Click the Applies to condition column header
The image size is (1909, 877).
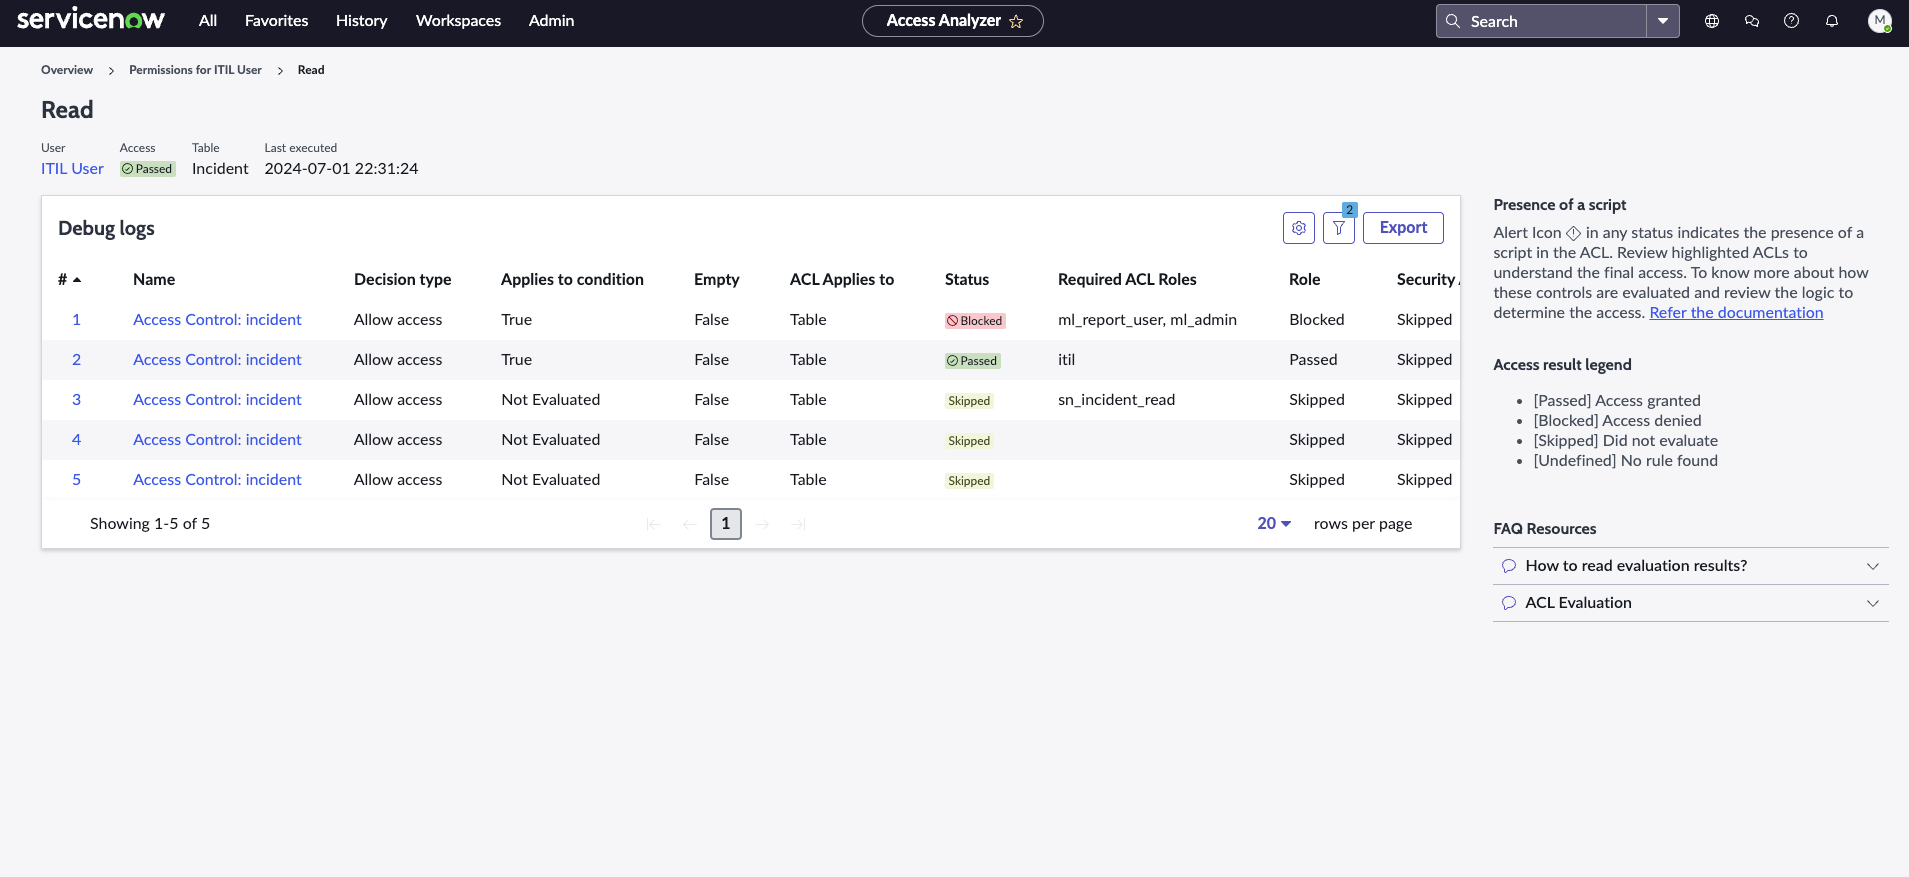(x=572, y=280)
